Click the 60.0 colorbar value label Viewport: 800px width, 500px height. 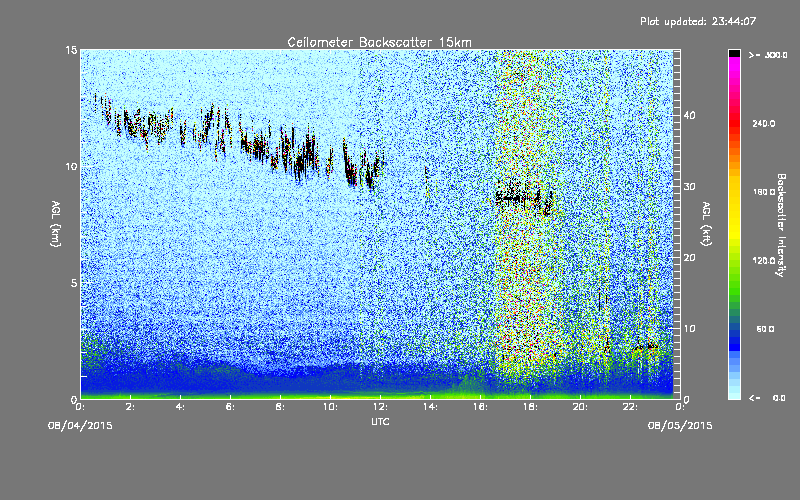tap(765, 329)
